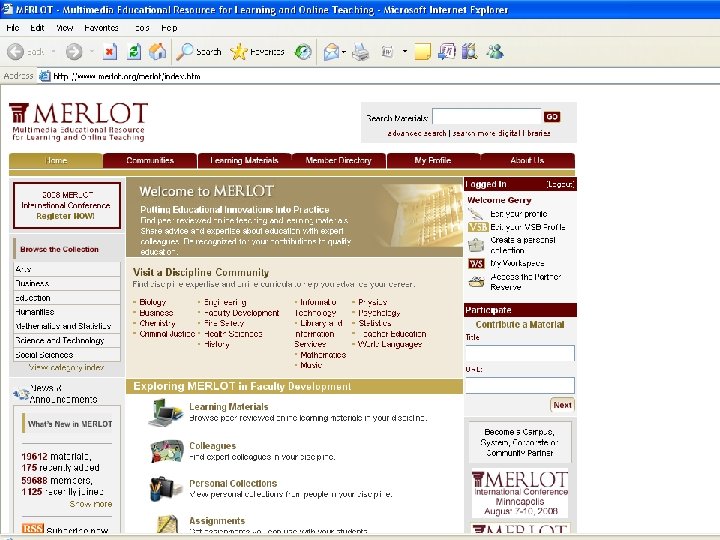Viewport: 720px width, 540px height.
Task: Switch to the My Profile tab
Action: 433,160
